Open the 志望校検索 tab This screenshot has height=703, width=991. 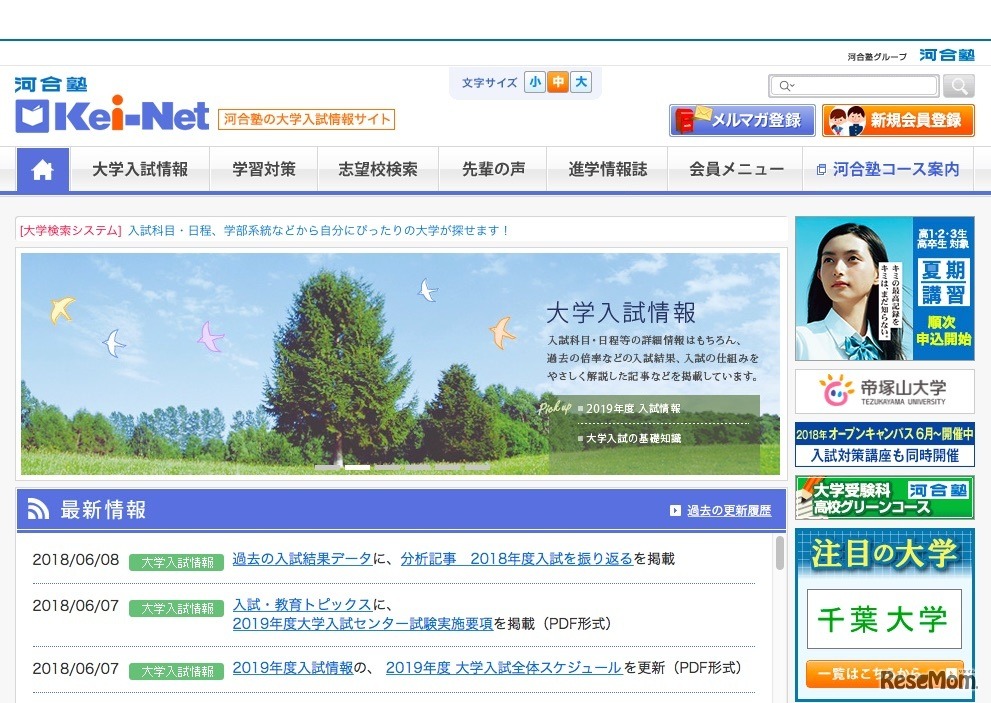[378, 169]
